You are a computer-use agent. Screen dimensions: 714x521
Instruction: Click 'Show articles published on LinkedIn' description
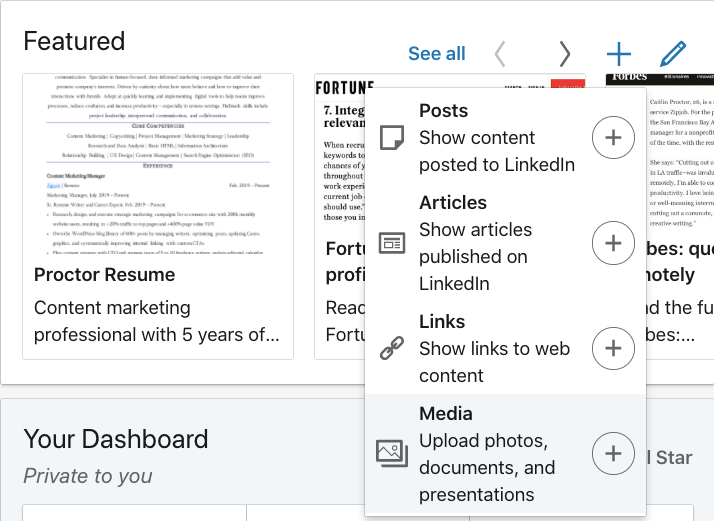pos(475,257)
